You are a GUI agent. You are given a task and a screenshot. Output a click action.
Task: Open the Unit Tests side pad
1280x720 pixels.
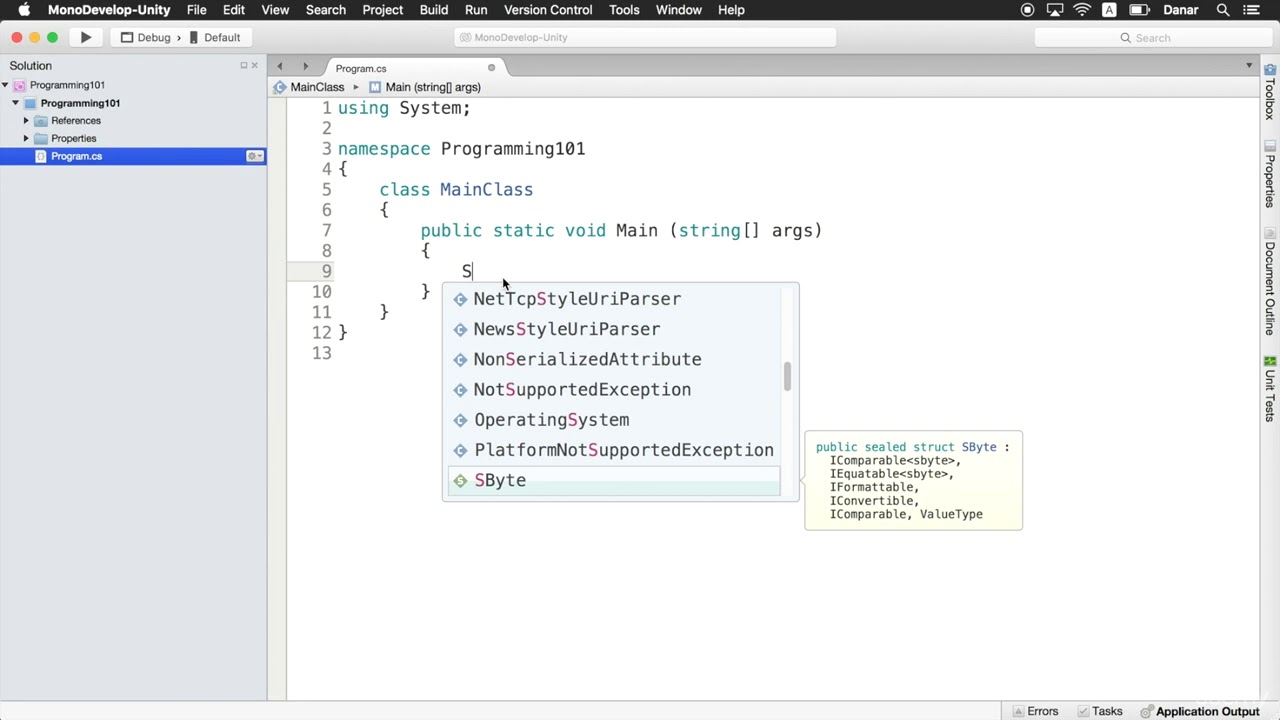tap(1270, 388)
